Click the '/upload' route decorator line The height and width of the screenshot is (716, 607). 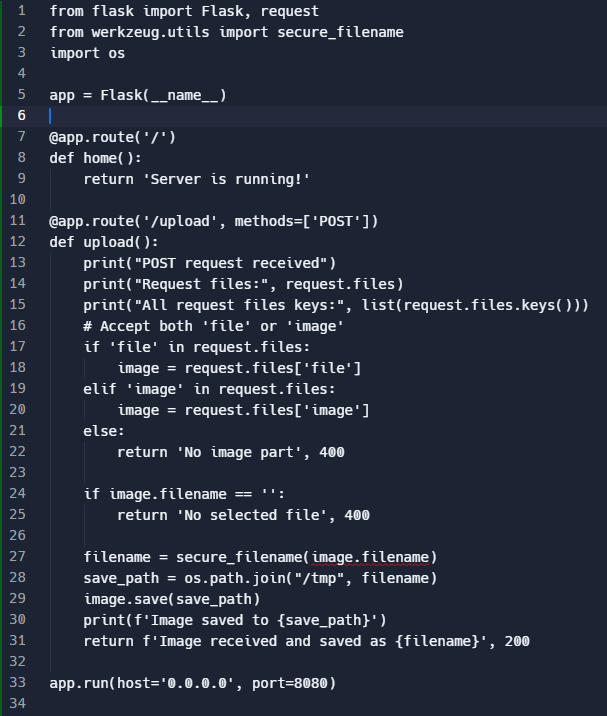(x=214, y=221)
